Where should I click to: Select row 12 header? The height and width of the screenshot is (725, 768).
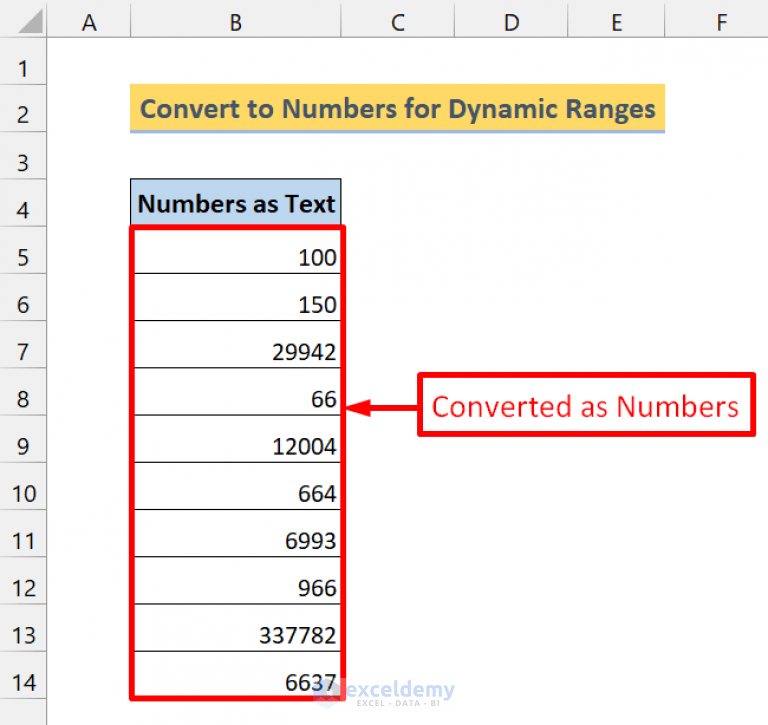pos(23,580)
